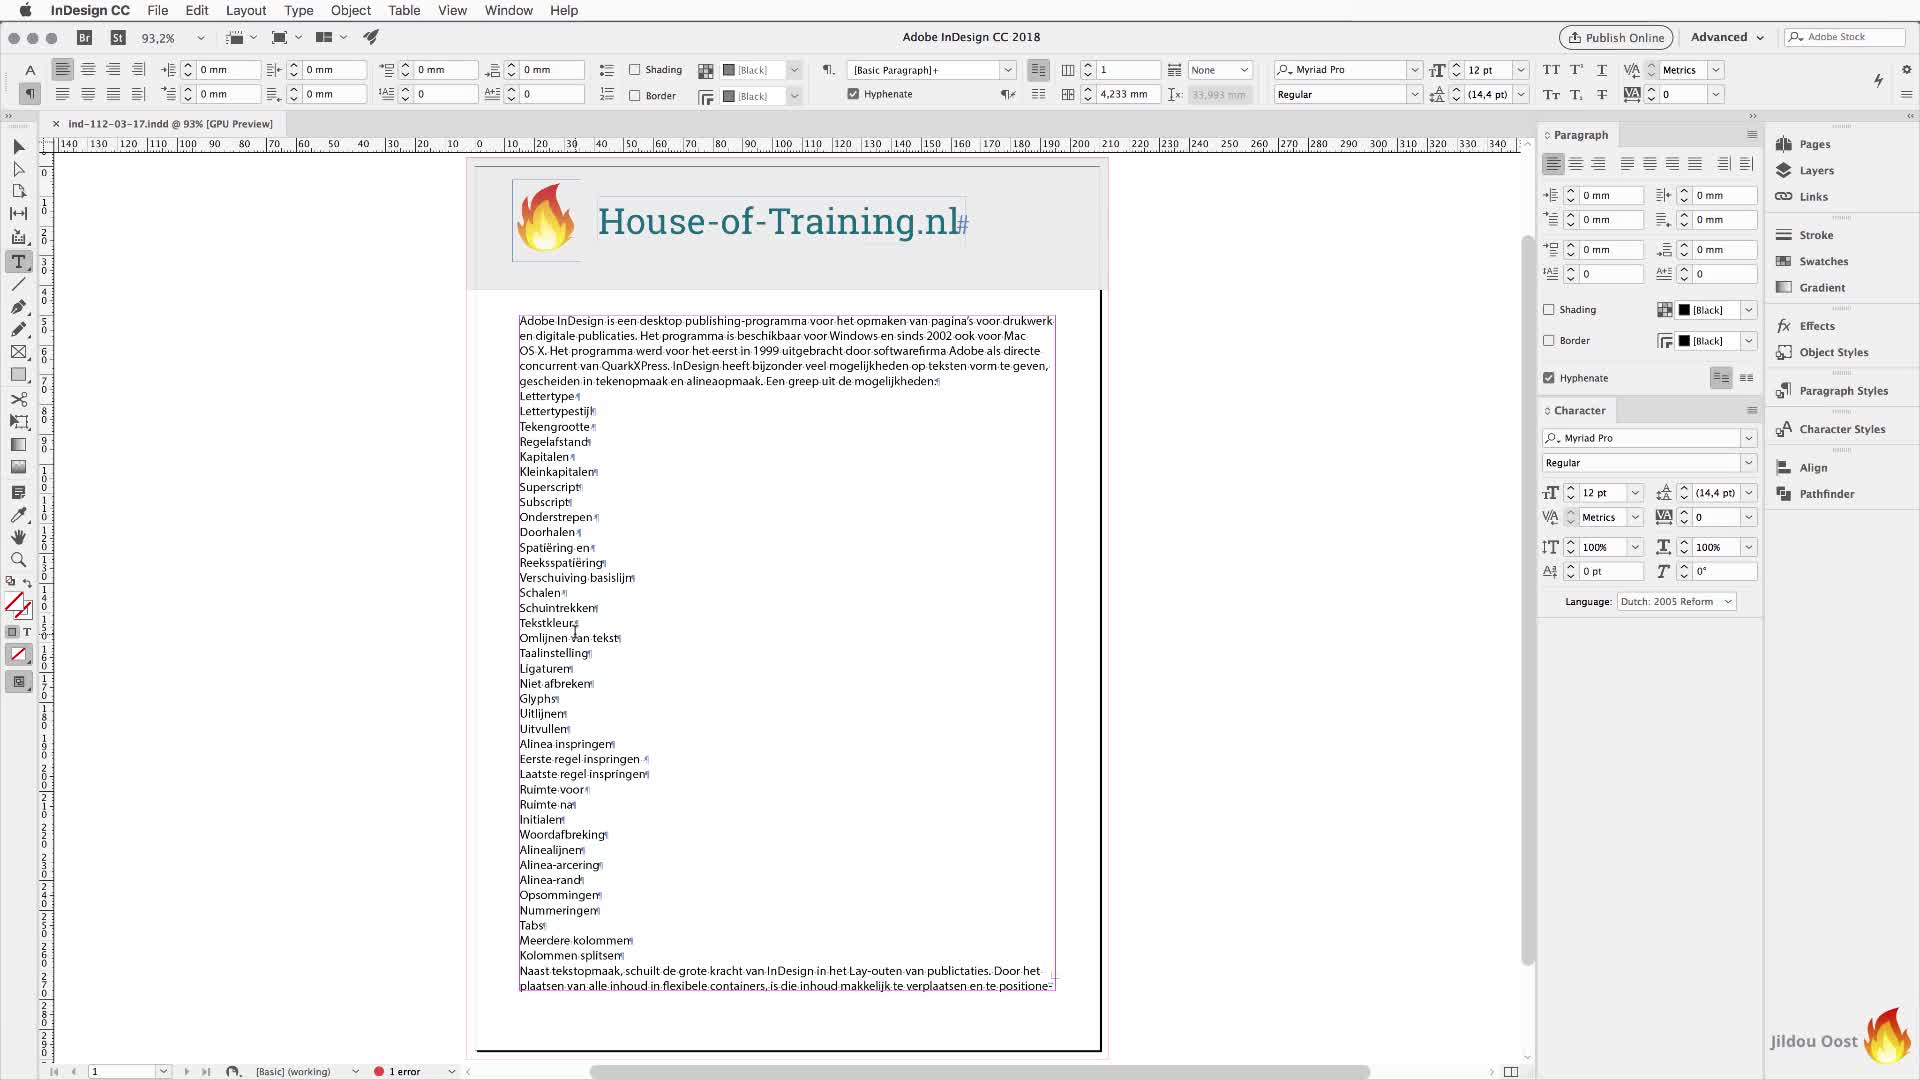Toggle All Caps (TT) button

1551,70
